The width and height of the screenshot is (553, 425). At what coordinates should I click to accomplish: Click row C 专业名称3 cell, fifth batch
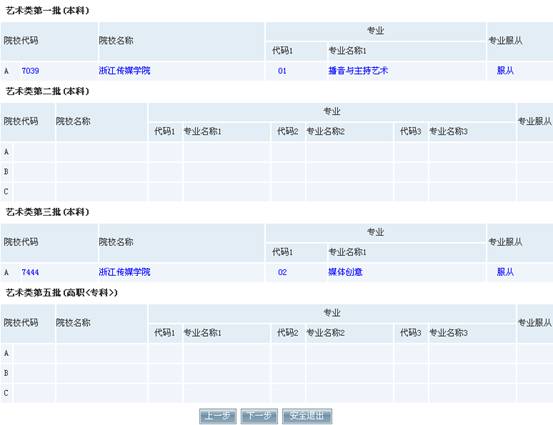pos(472,393)
